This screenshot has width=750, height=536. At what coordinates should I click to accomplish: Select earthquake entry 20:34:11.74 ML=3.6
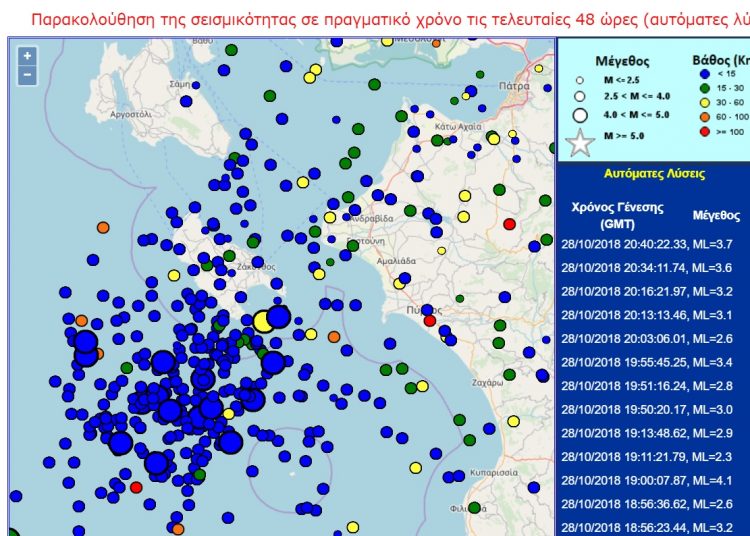coord(647,268)
